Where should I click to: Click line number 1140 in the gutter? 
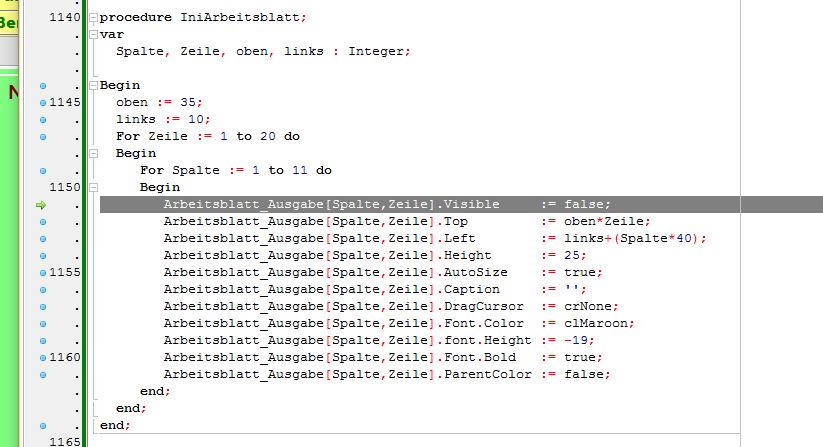(x=64, y=17)
